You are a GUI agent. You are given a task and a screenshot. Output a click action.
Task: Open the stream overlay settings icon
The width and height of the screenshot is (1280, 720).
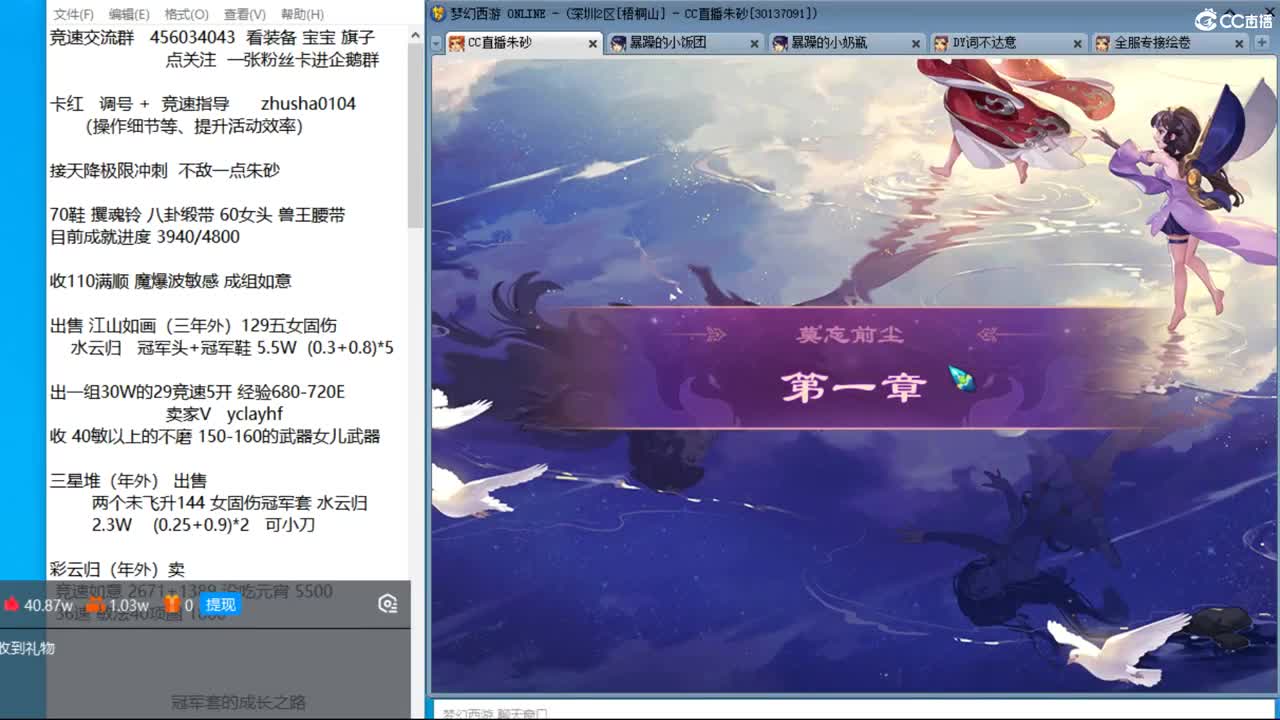(x=388, y=604)
